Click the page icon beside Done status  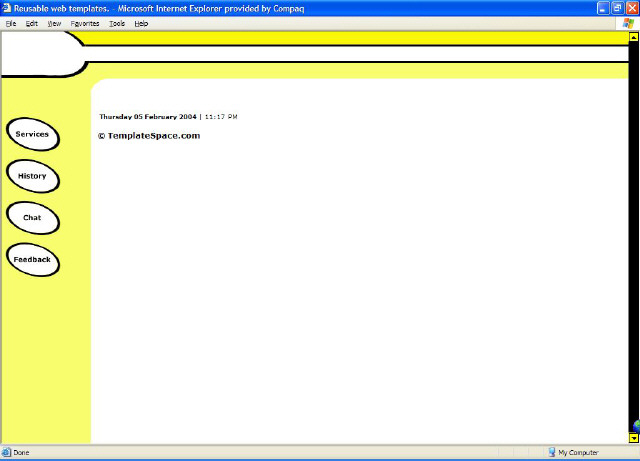6,453
